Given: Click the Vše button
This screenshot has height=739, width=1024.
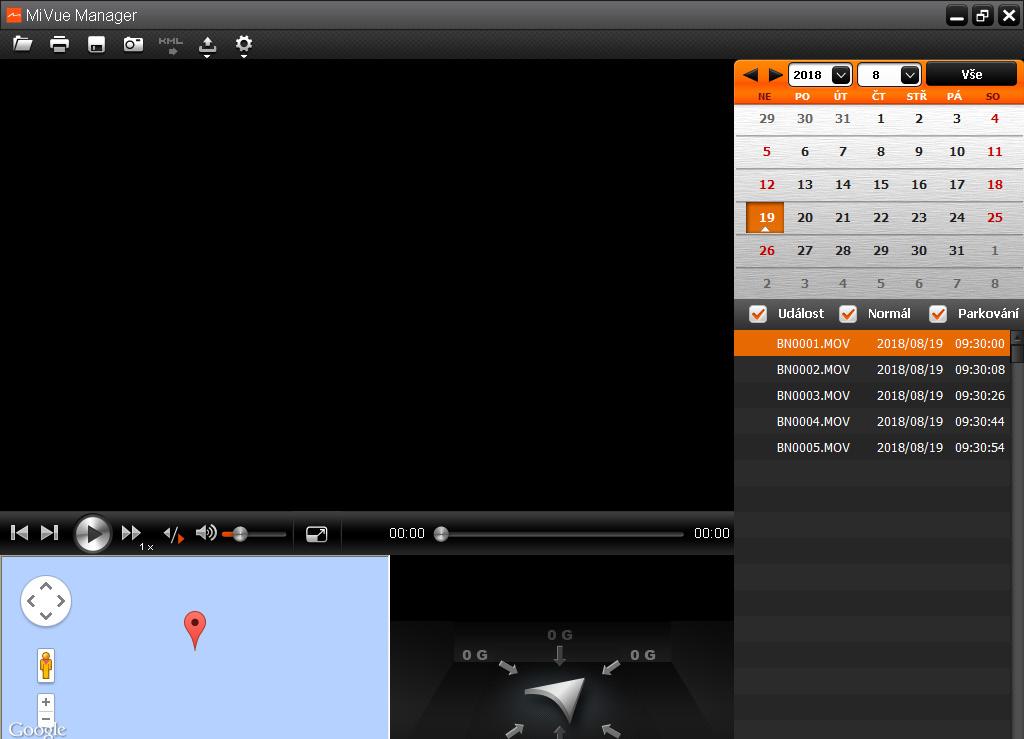Looking at the screenshot, I should [972, 74].
